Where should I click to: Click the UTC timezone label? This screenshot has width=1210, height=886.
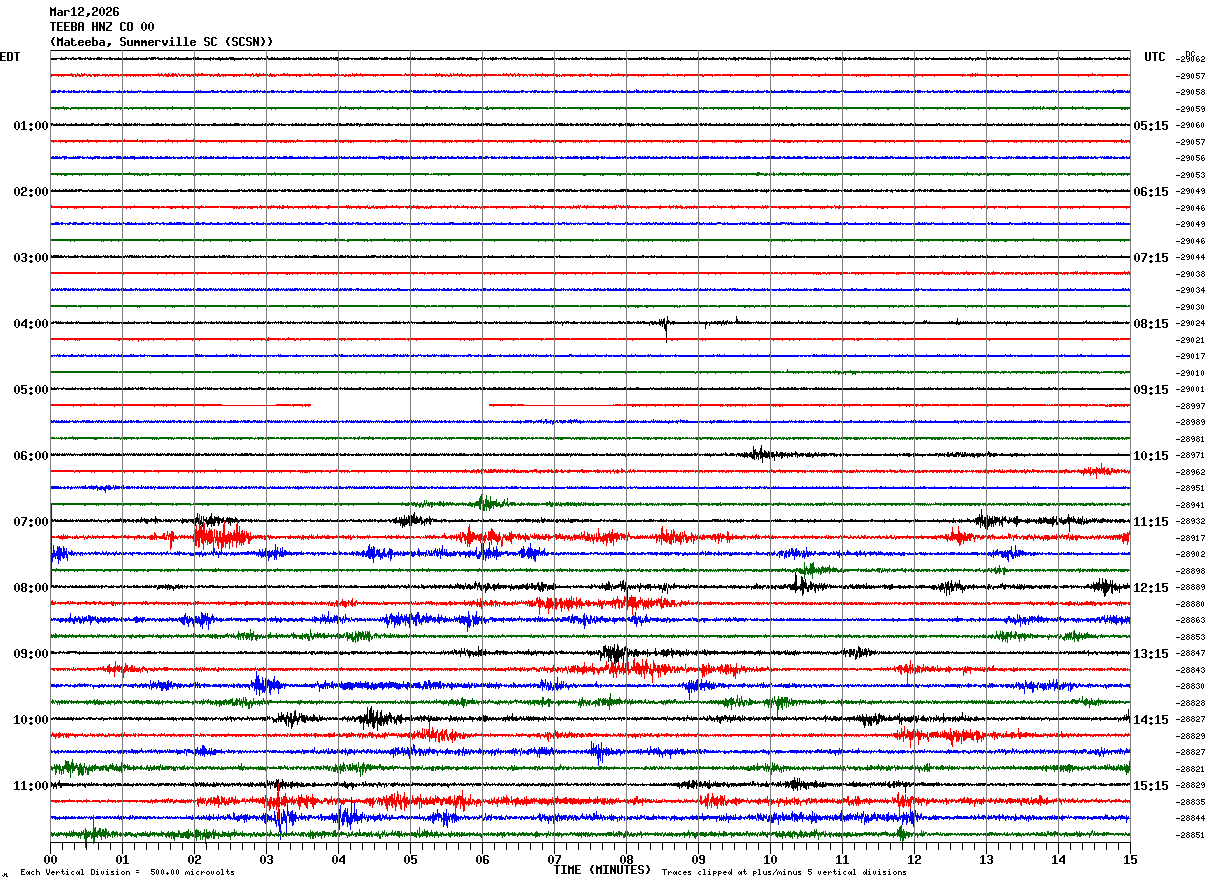pos(1155,57)
